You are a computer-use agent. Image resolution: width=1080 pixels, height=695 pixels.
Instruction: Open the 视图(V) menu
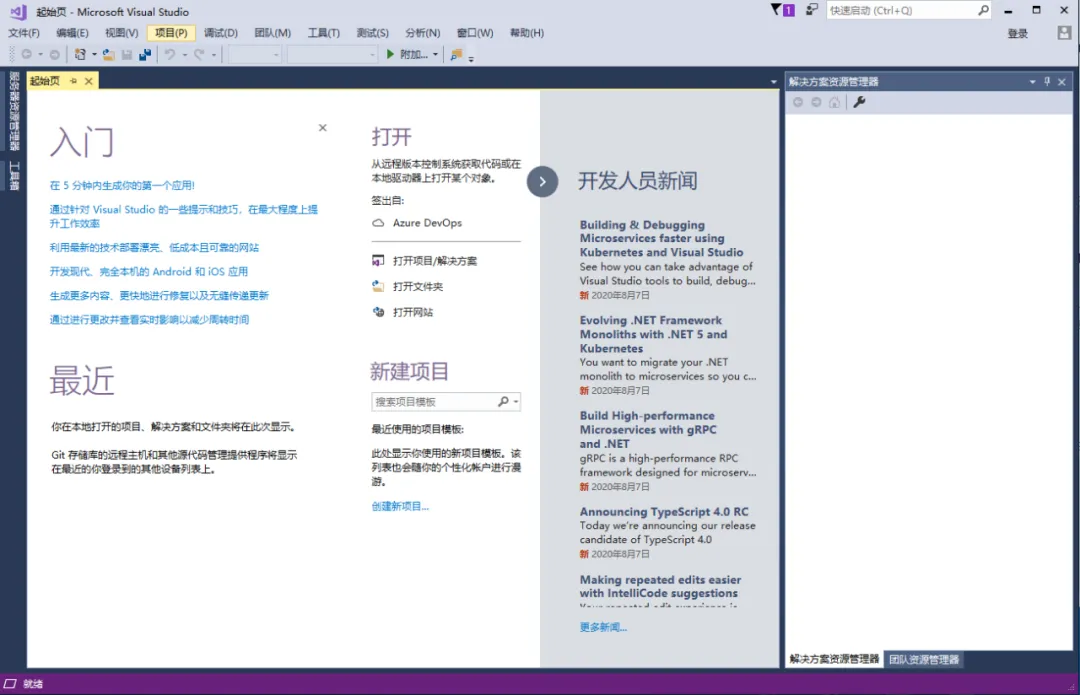tap(121, 32)
